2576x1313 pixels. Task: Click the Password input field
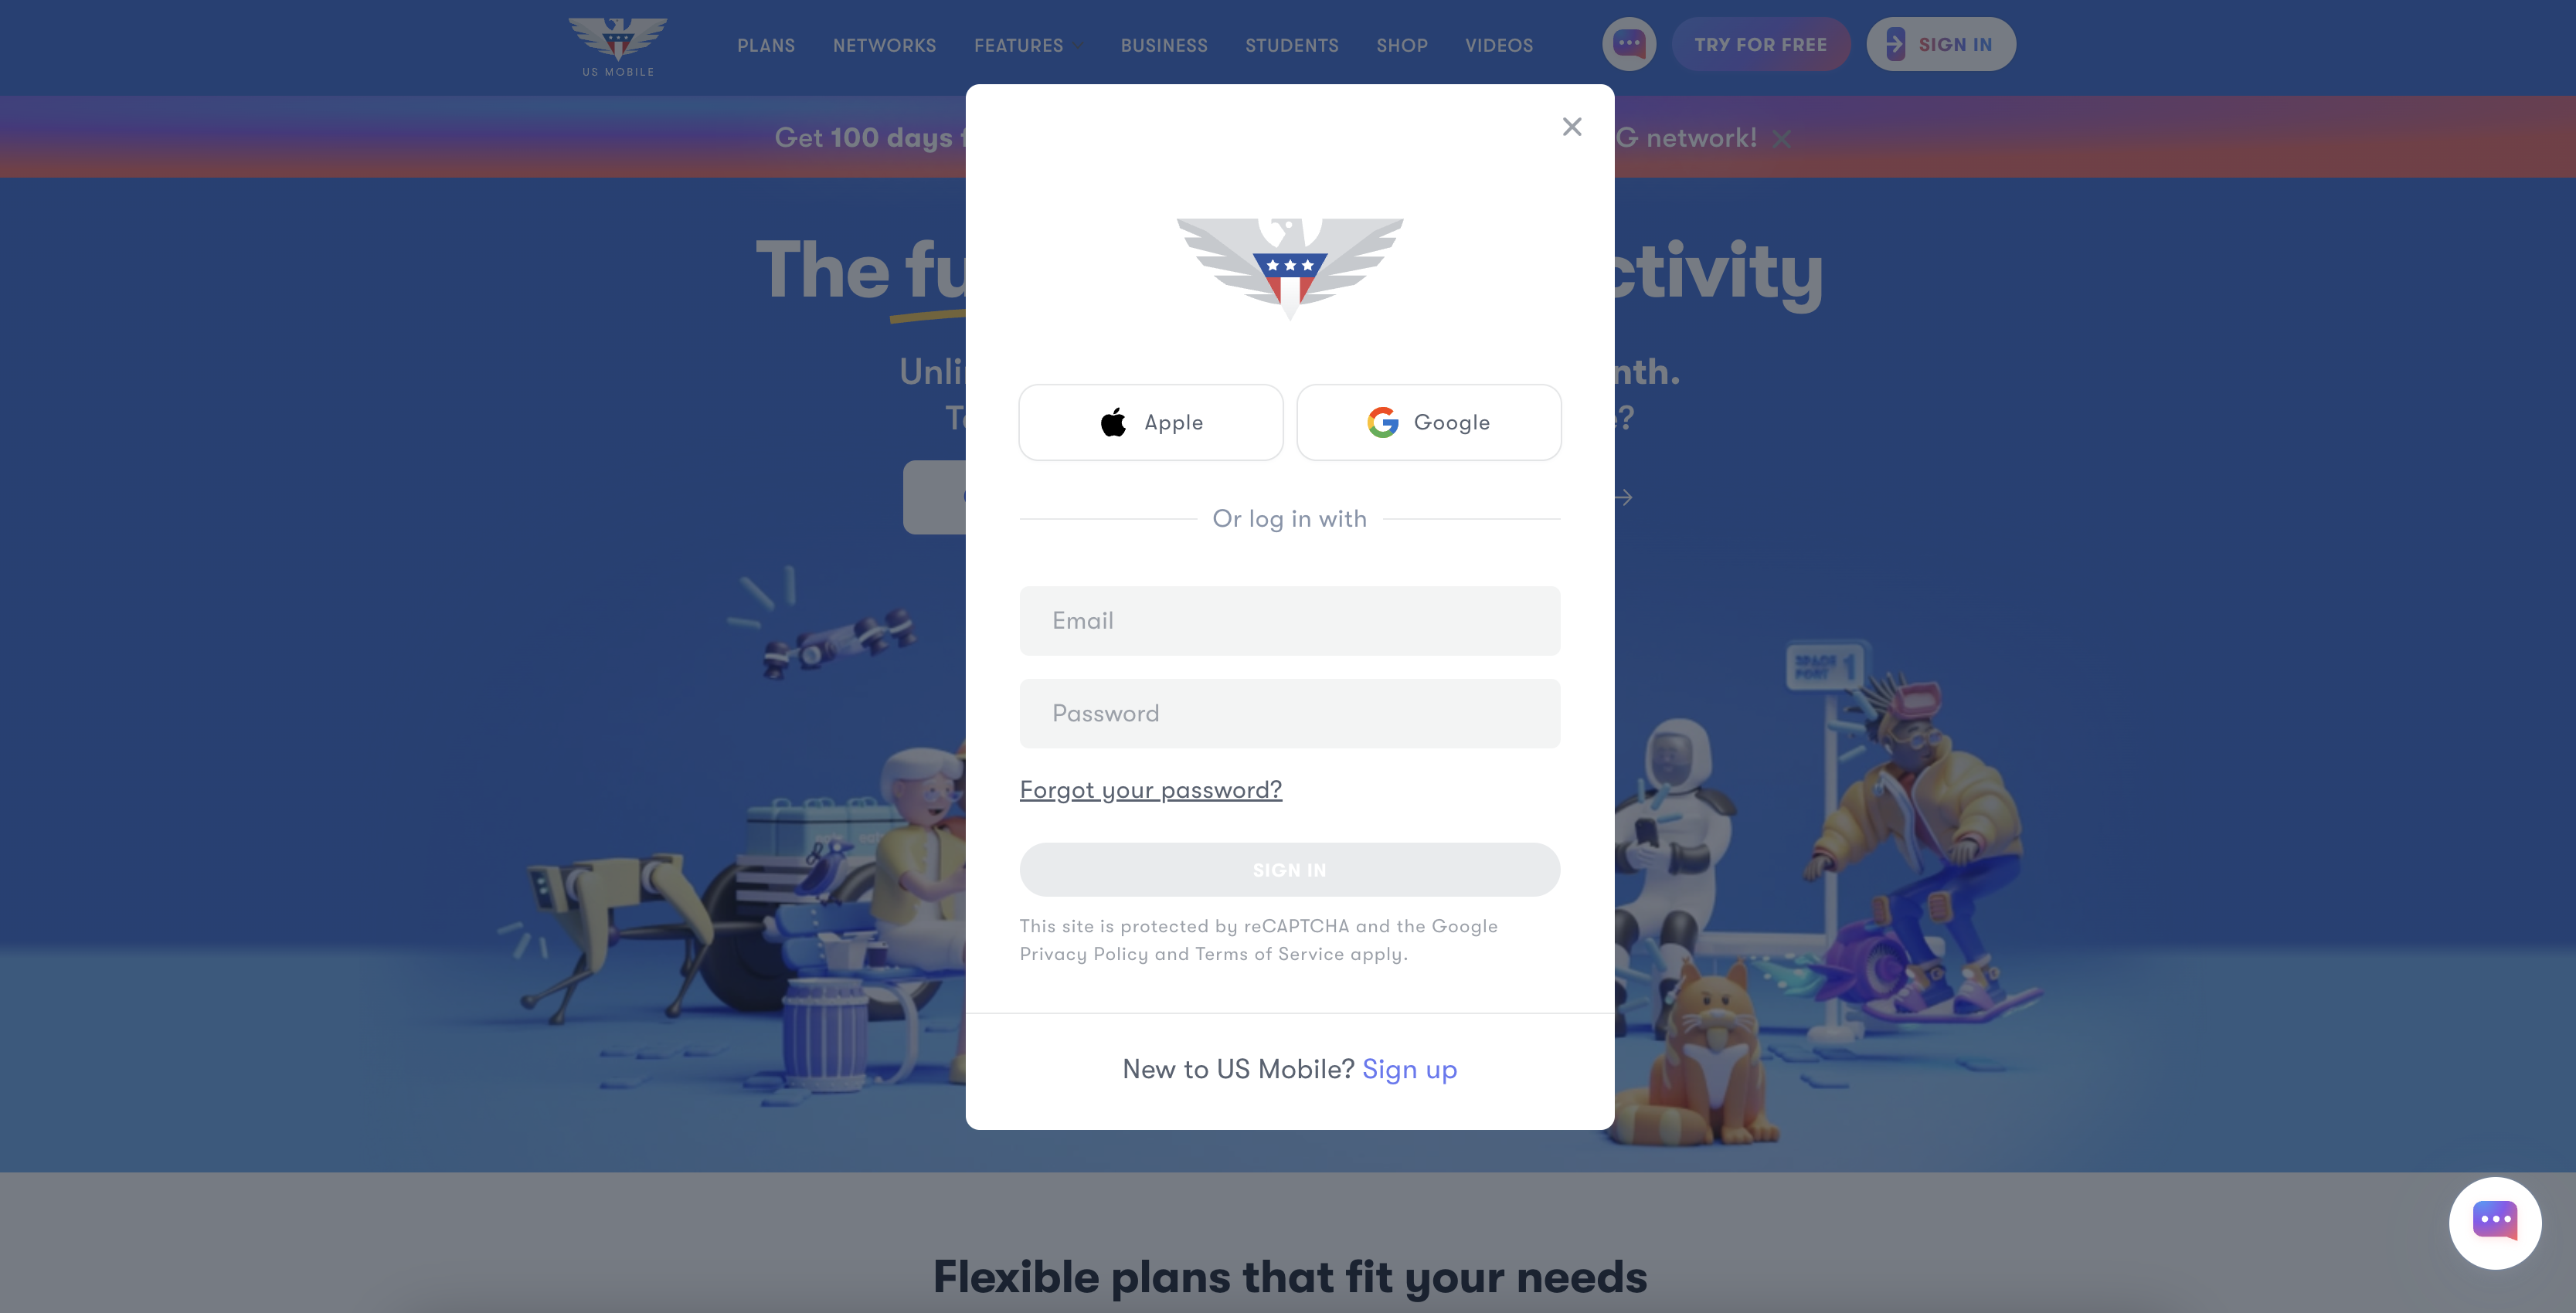click(x=1290, y=712)
